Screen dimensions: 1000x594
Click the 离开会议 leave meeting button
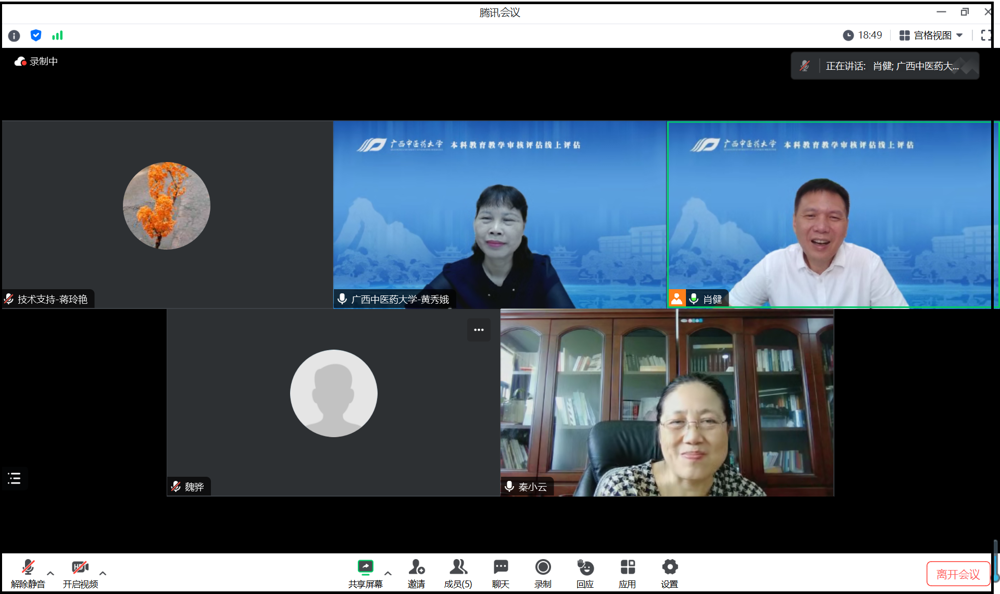coord(958,574)
